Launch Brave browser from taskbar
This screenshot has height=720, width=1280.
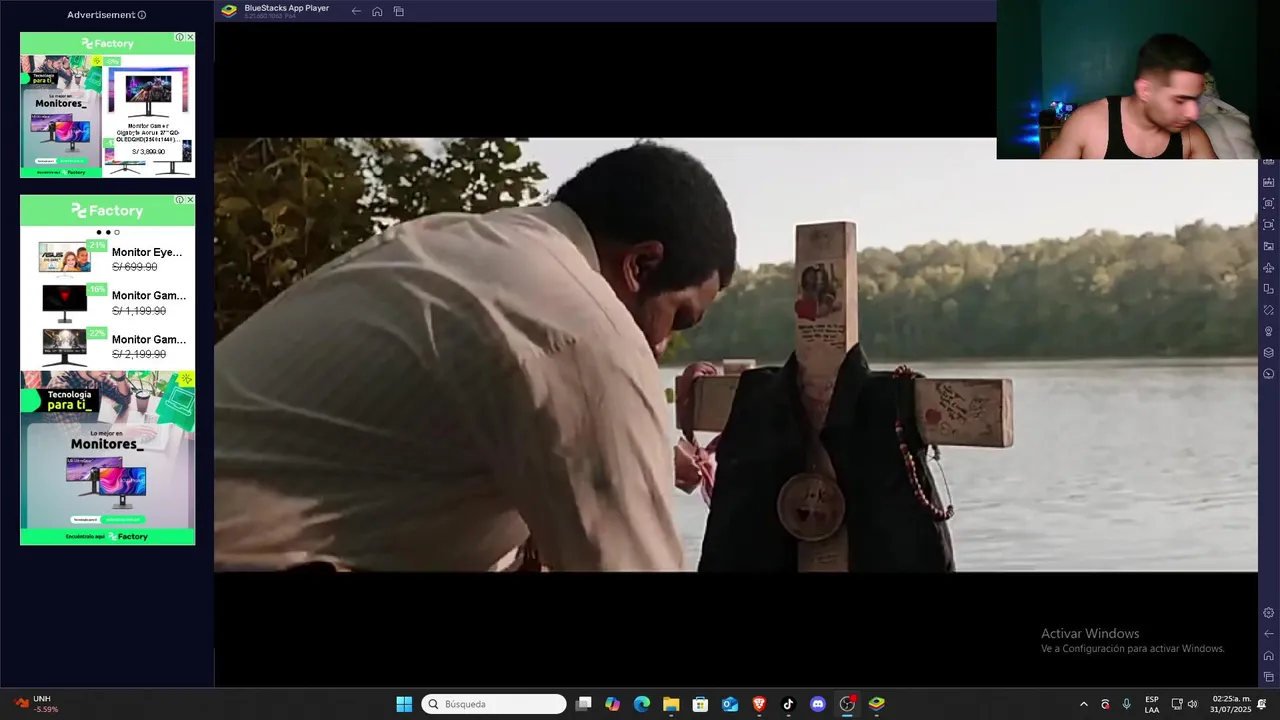tap(759, 704)
